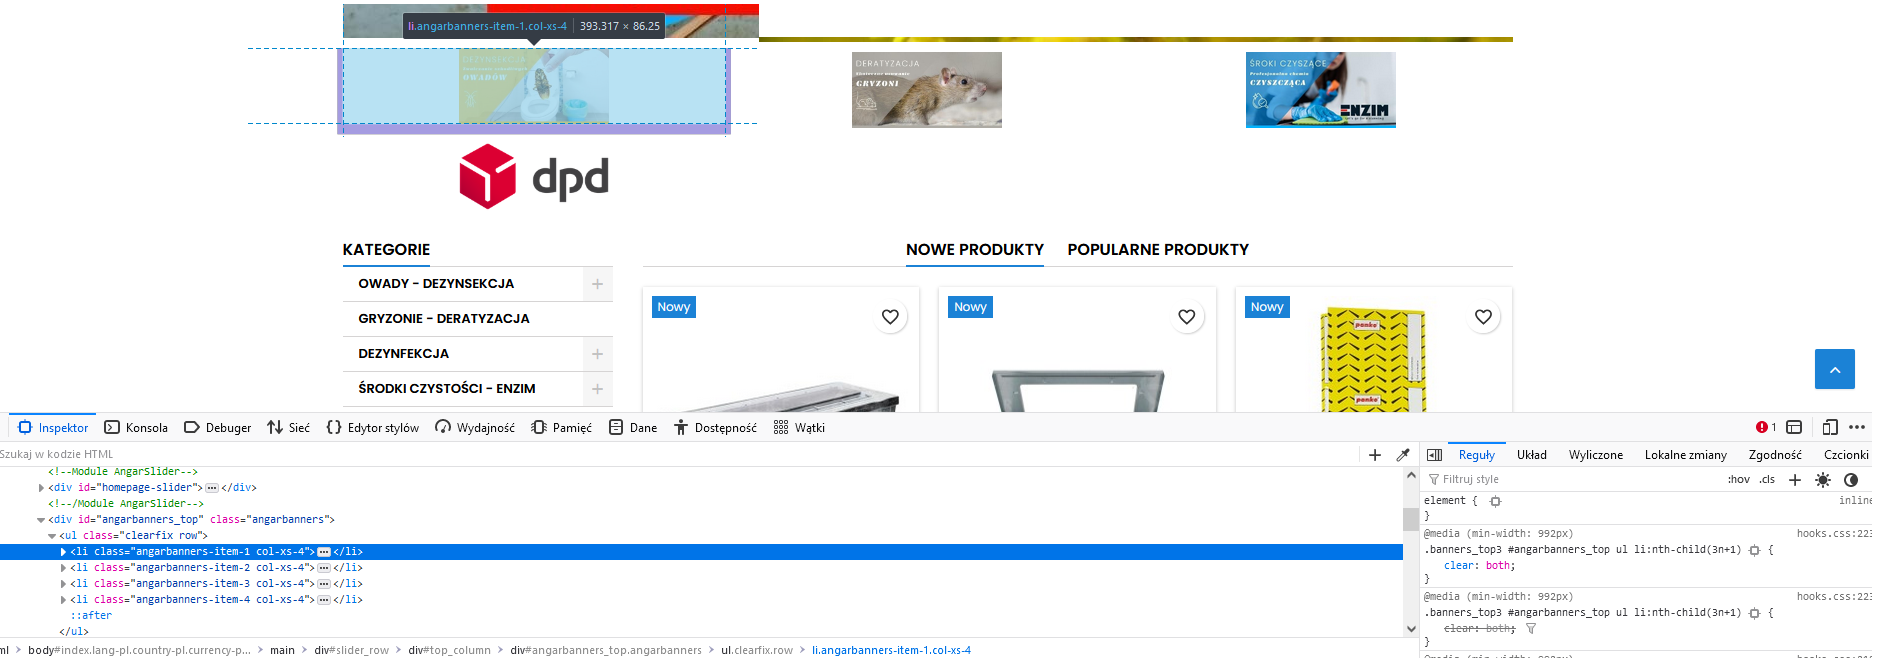Screen dimensions: 1880x664
Task: Open the devtools three-dots menu
Action: tap(1857, 427)
